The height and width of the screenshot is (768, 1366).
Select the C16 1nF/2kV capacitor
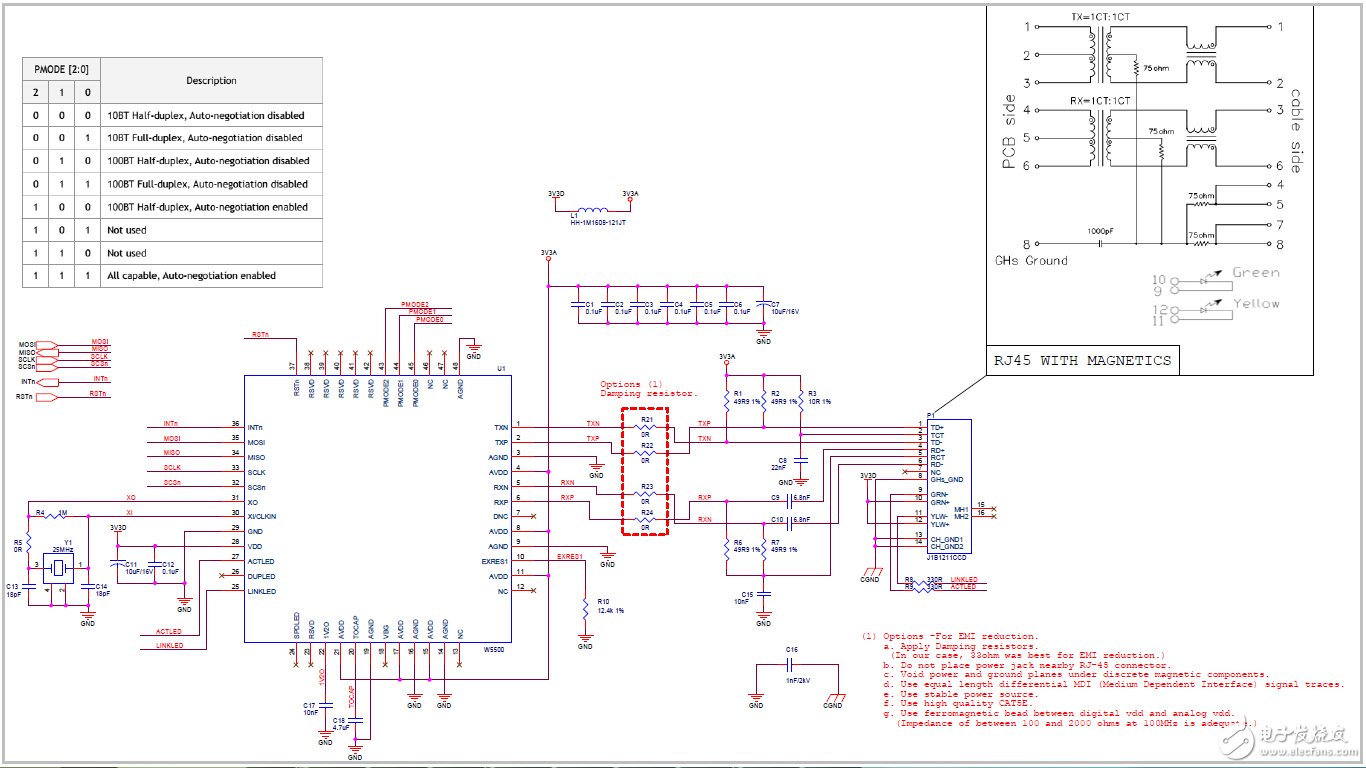pos(792,664)
